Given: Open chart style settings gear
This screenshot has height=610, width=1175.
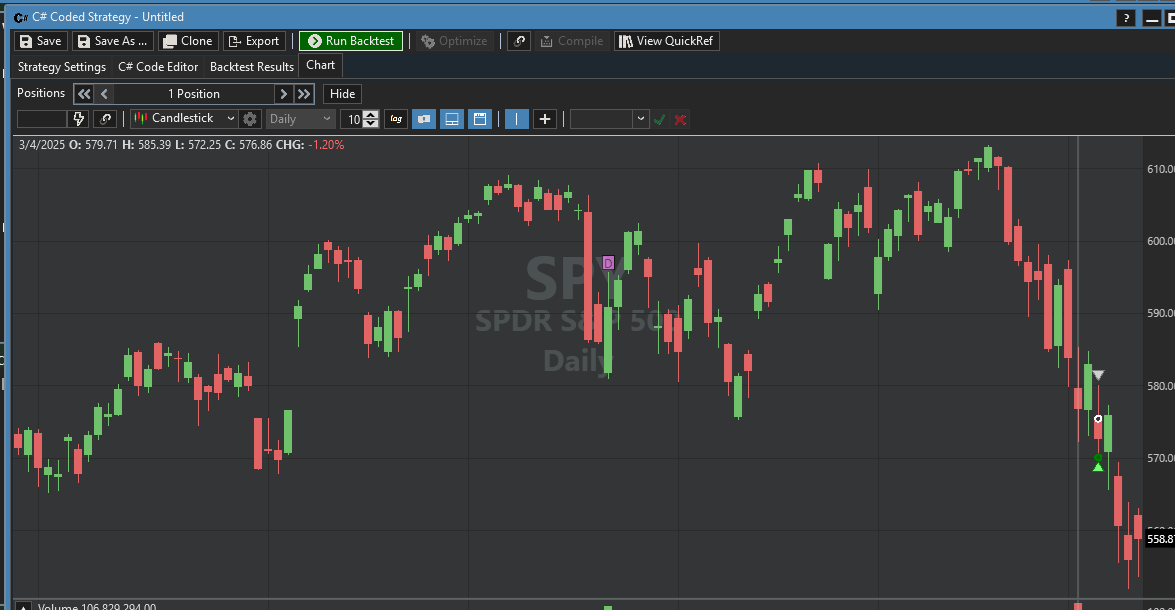Looking at the screenshot, I should 250,119.
